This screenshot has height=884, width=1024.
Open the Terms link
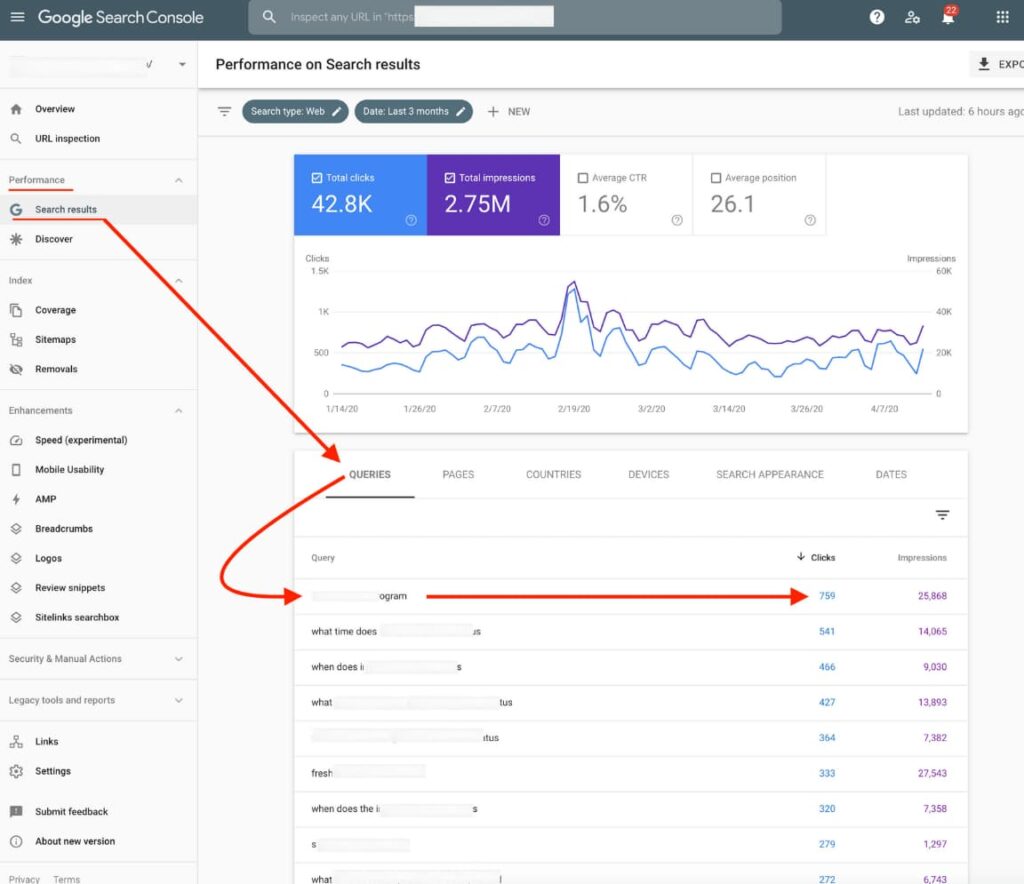[x=67, y=879]
